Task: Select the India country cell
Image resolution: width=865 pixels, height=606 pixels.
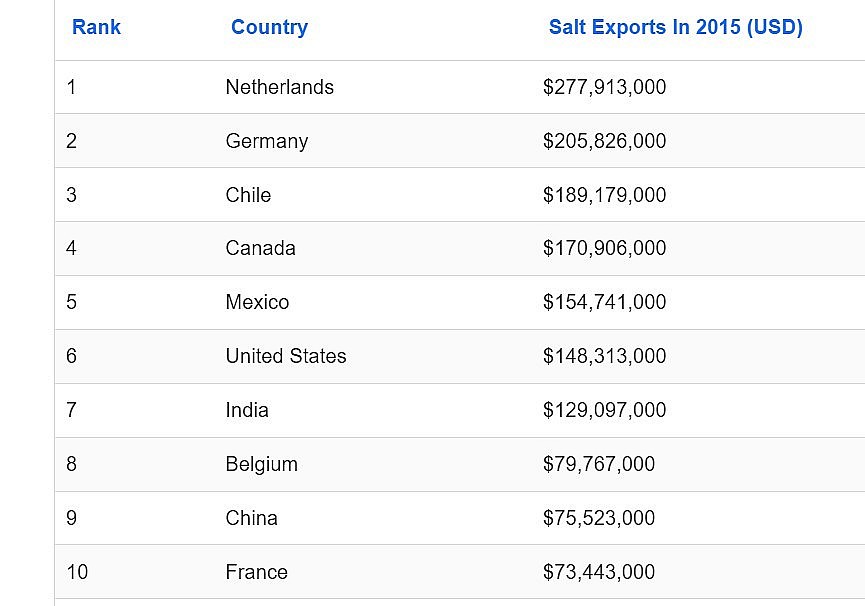Action: tap(247, 410)
